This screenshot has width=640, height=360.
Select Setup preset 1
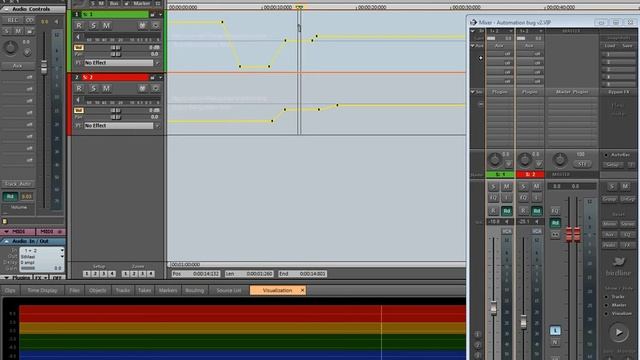[87, 274]
